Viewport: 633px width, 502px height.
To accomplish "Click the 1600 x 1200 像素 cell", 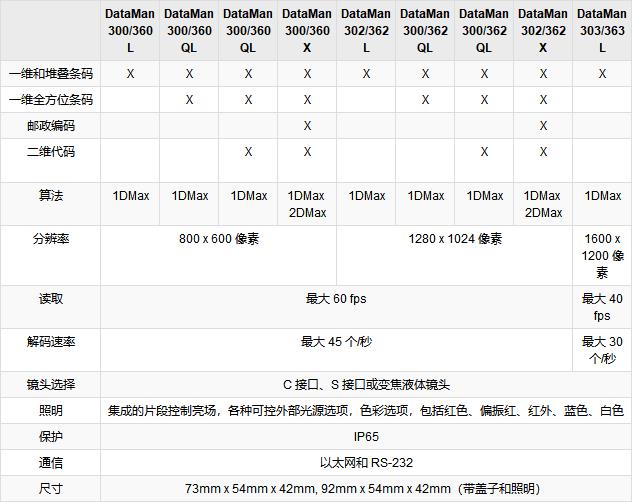I will 603,255.
